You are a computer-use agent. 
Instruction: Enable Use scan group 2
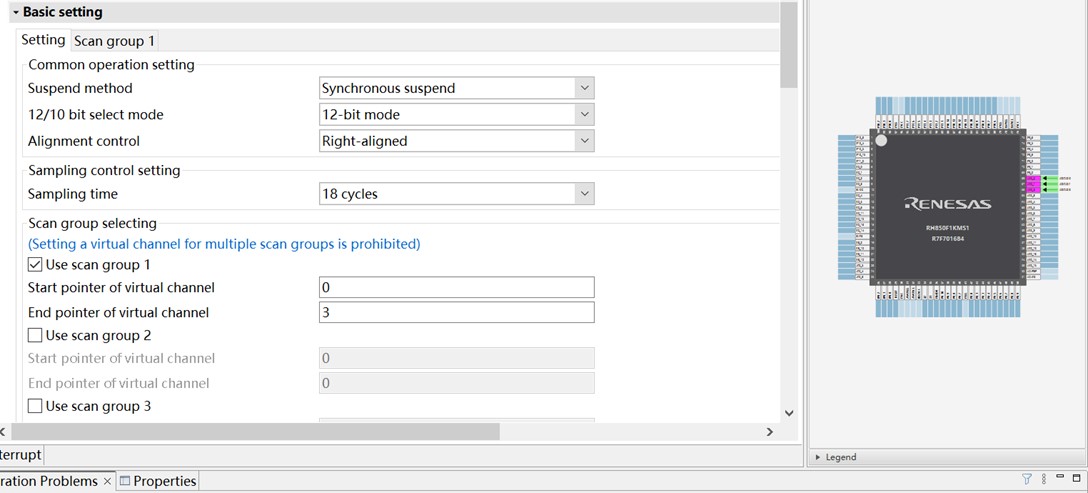tap(34, 335)
